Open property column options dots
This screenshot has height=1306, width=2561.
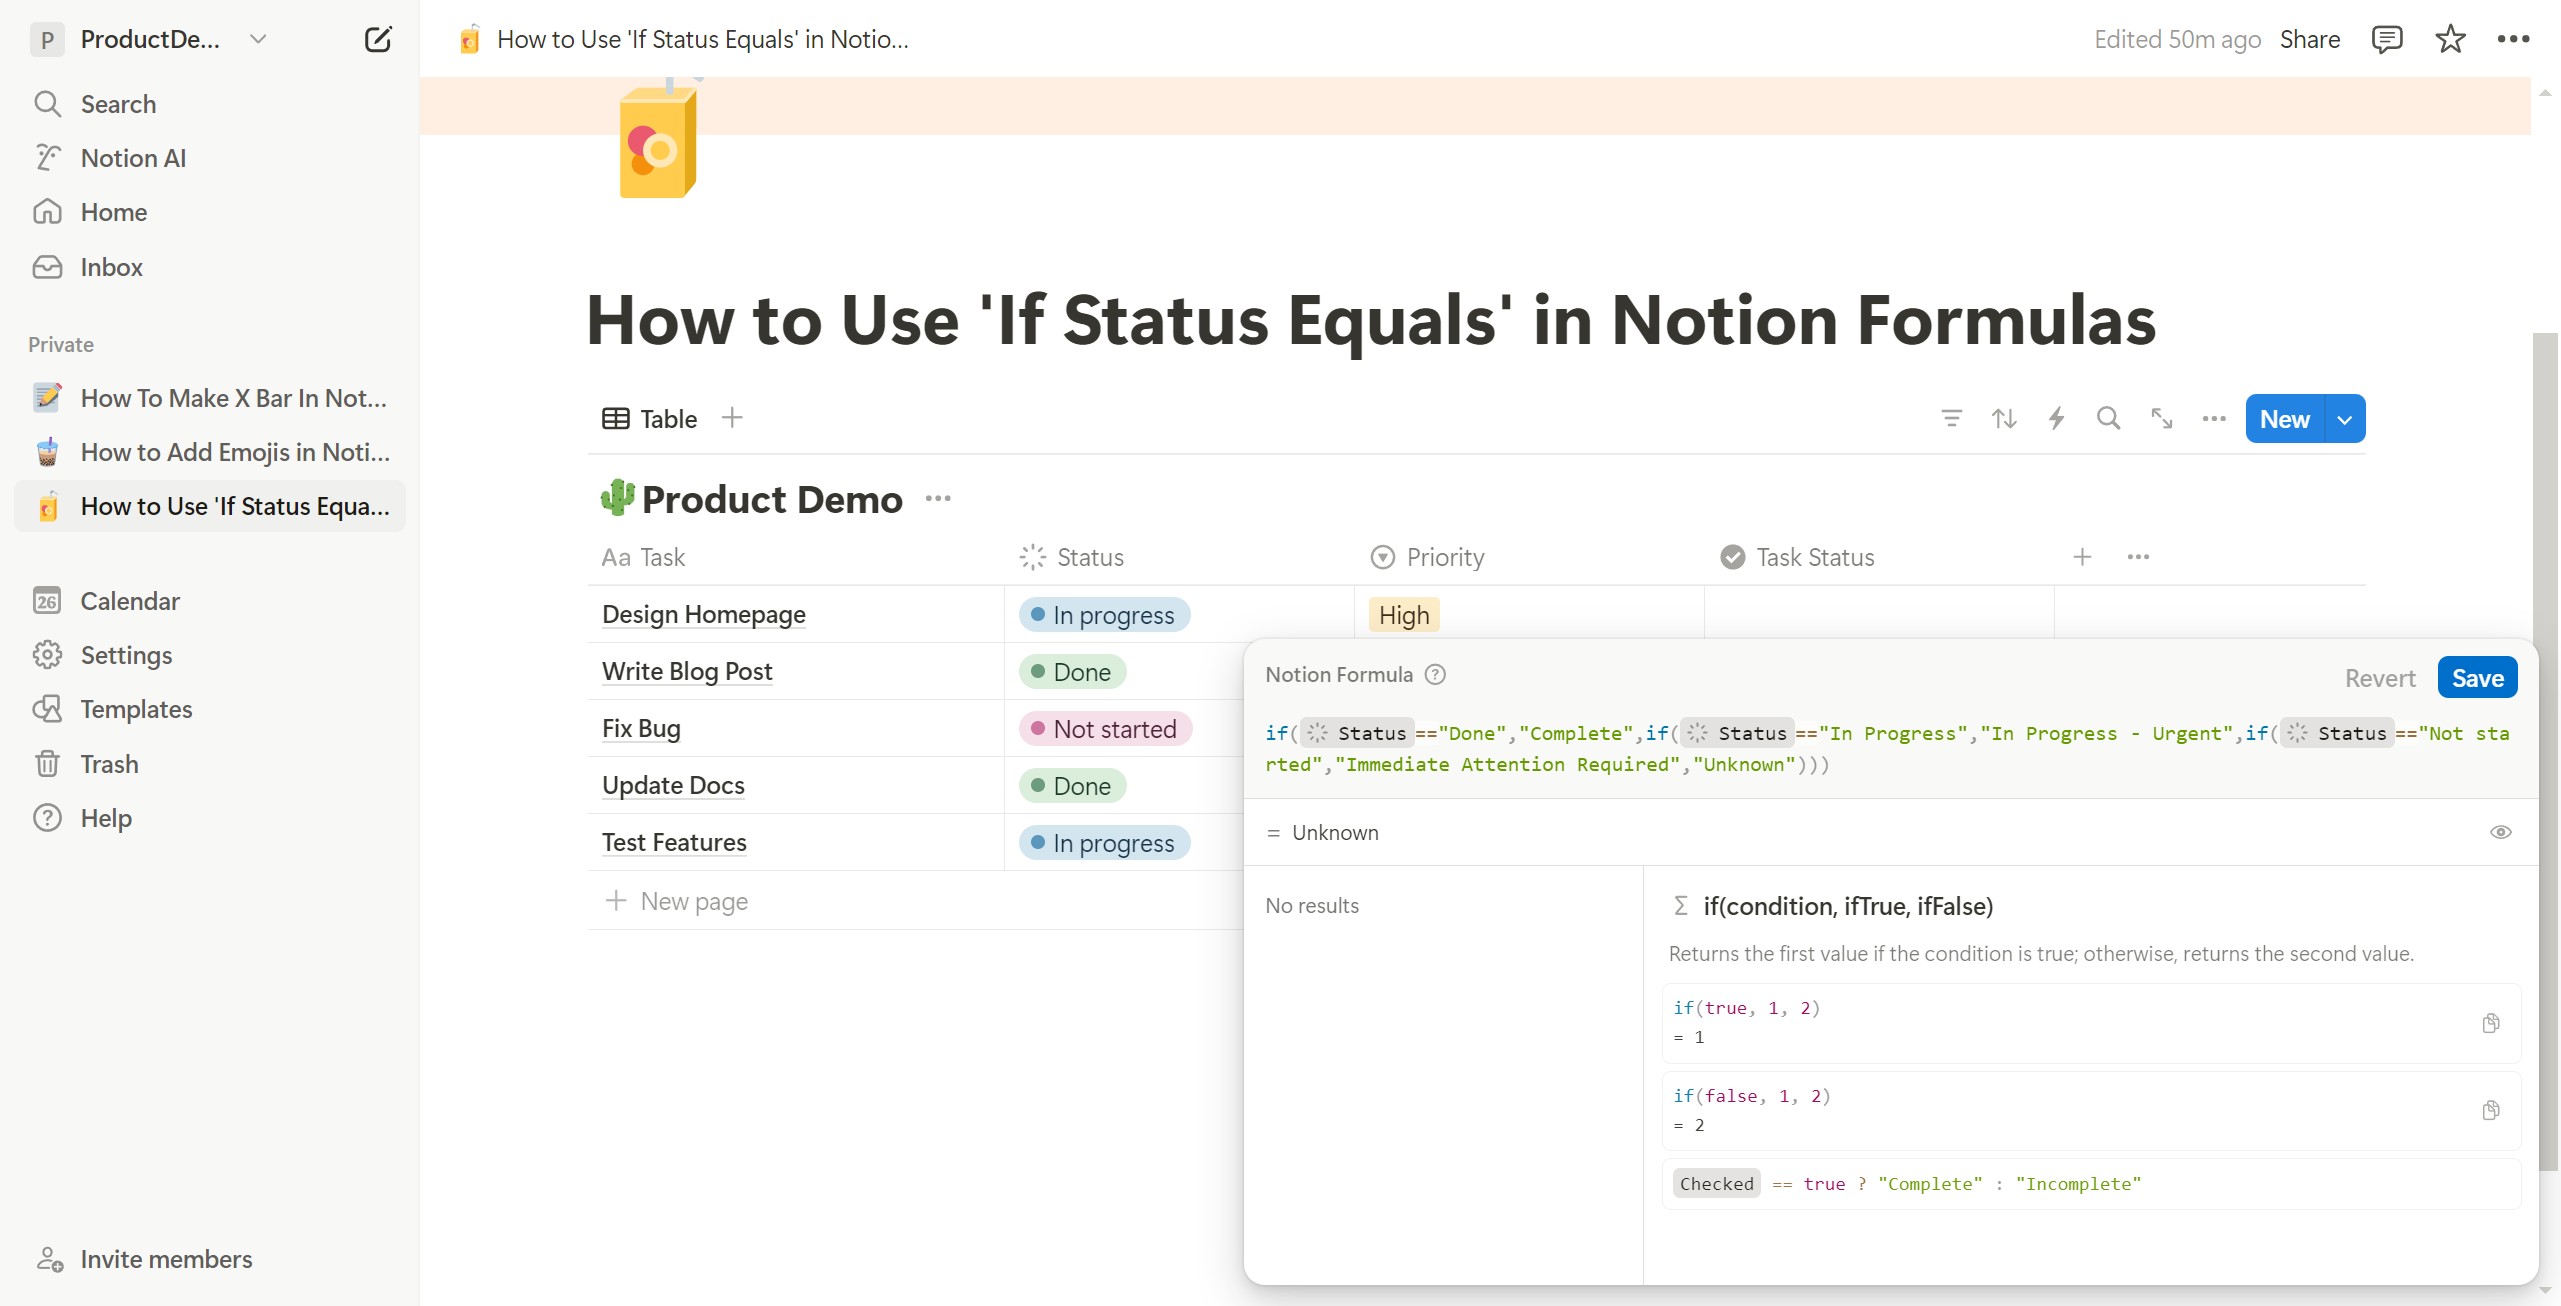pos(2138,557)
